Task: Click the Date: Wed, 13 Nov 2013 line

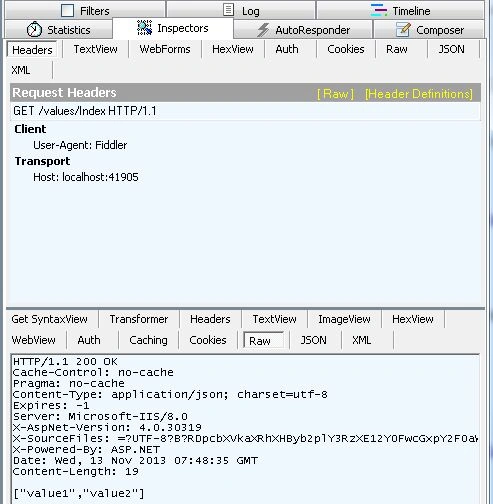Action: [x=135, y=461]
